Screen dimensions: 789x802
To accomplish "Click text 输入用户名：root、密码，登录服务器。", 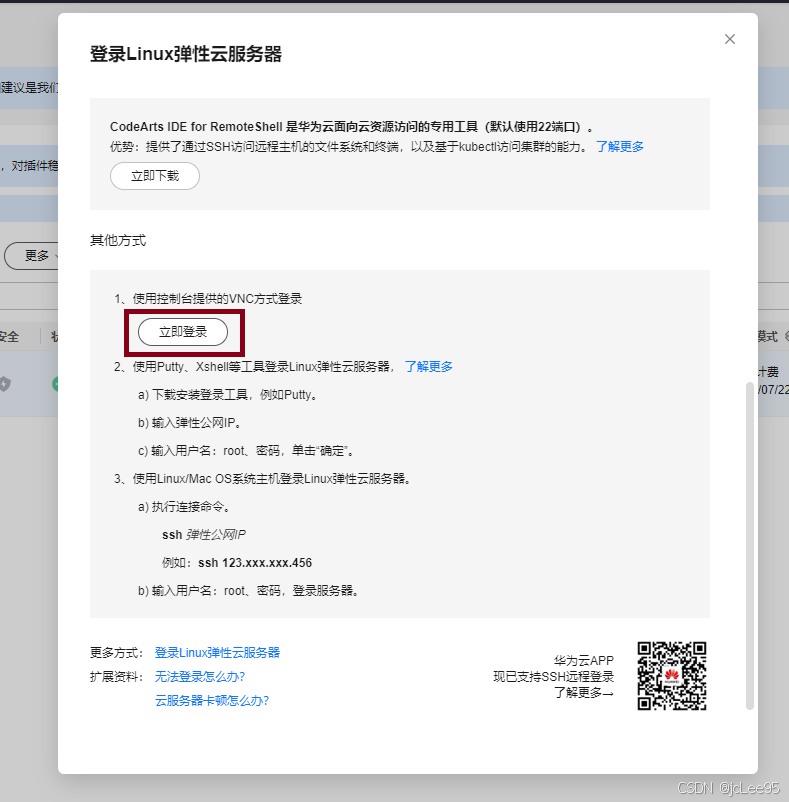I will click(257, 591).
